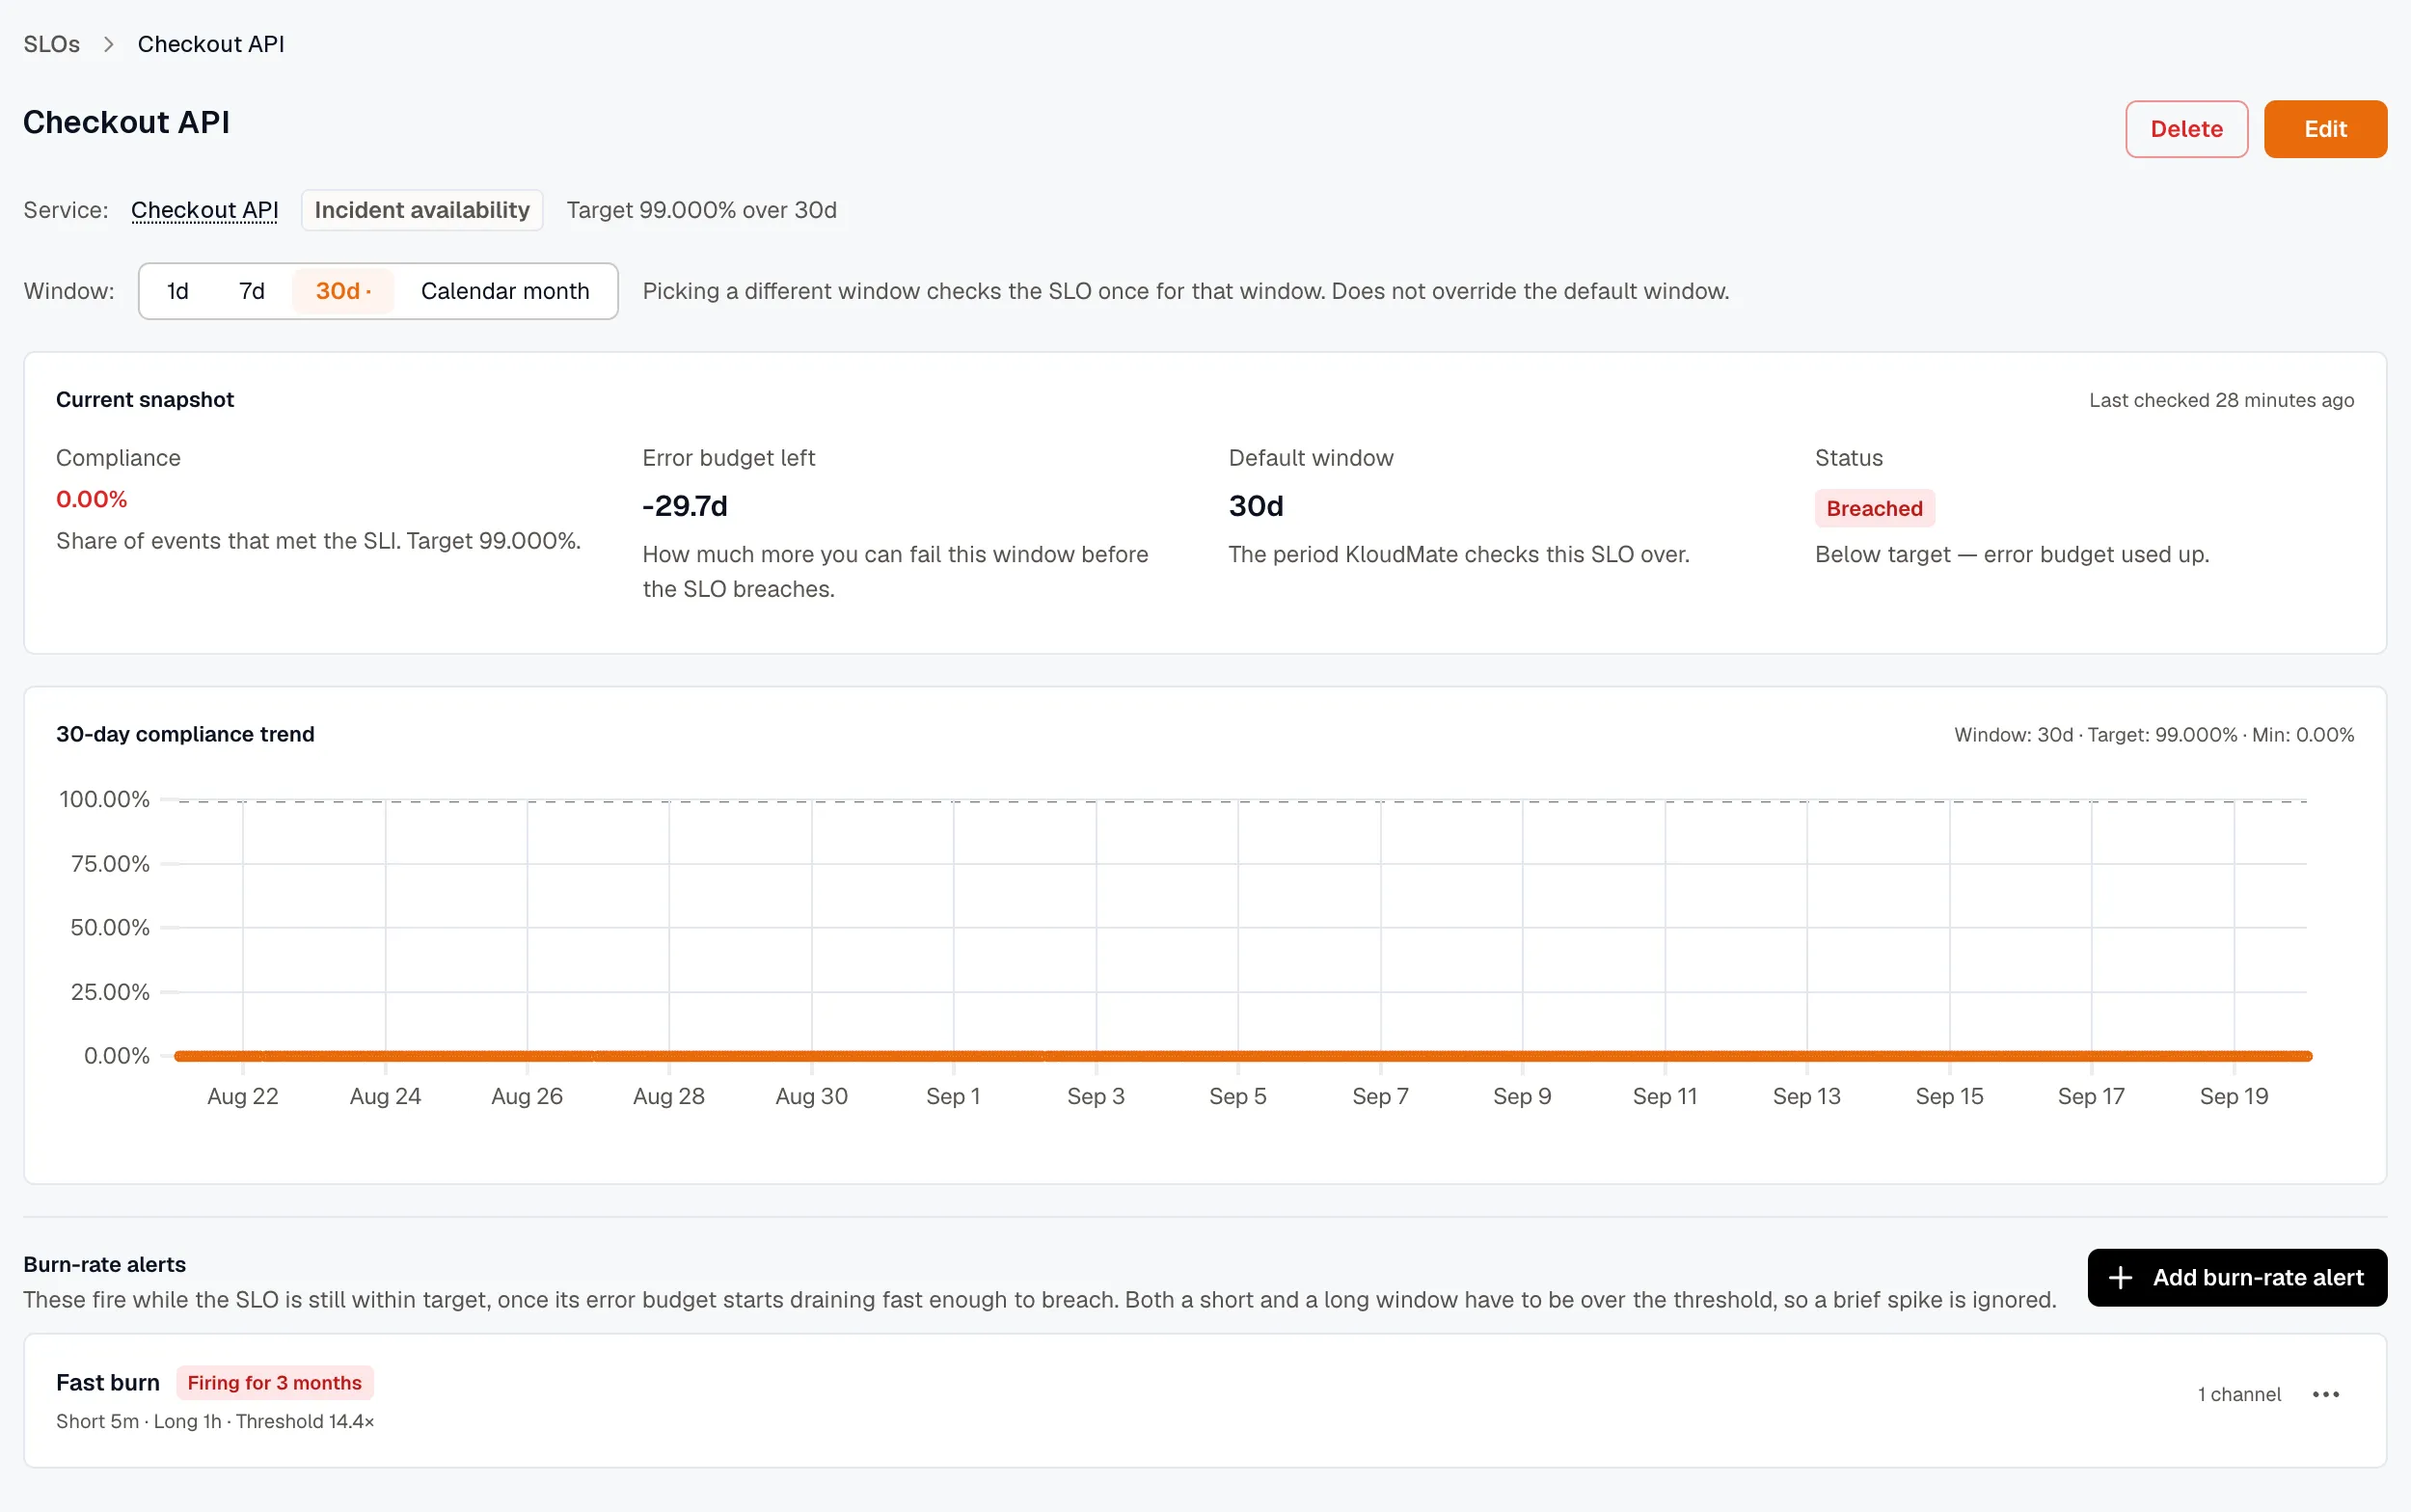The image size is (2411, 1512).
Task: Click the 1 channel label
Action: [2239, 1394]
